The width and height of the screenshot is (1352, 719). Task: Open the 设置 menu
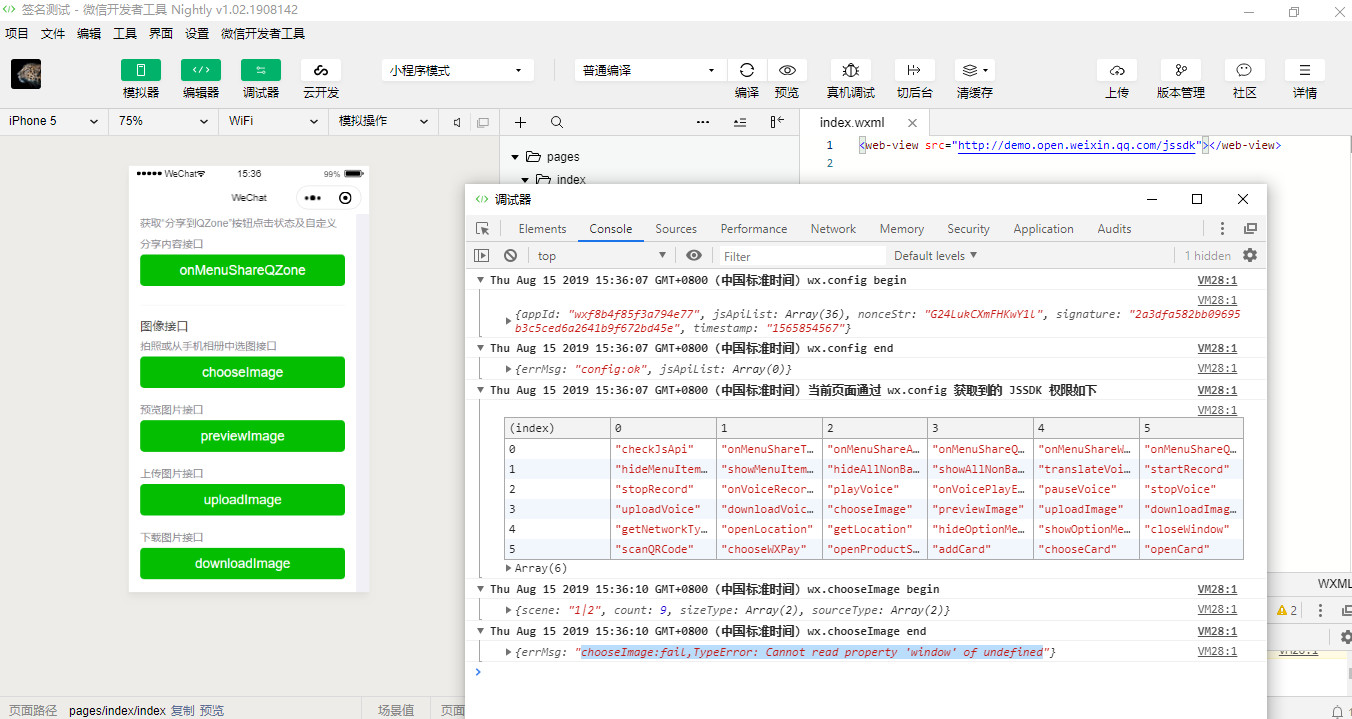point(197,33)
